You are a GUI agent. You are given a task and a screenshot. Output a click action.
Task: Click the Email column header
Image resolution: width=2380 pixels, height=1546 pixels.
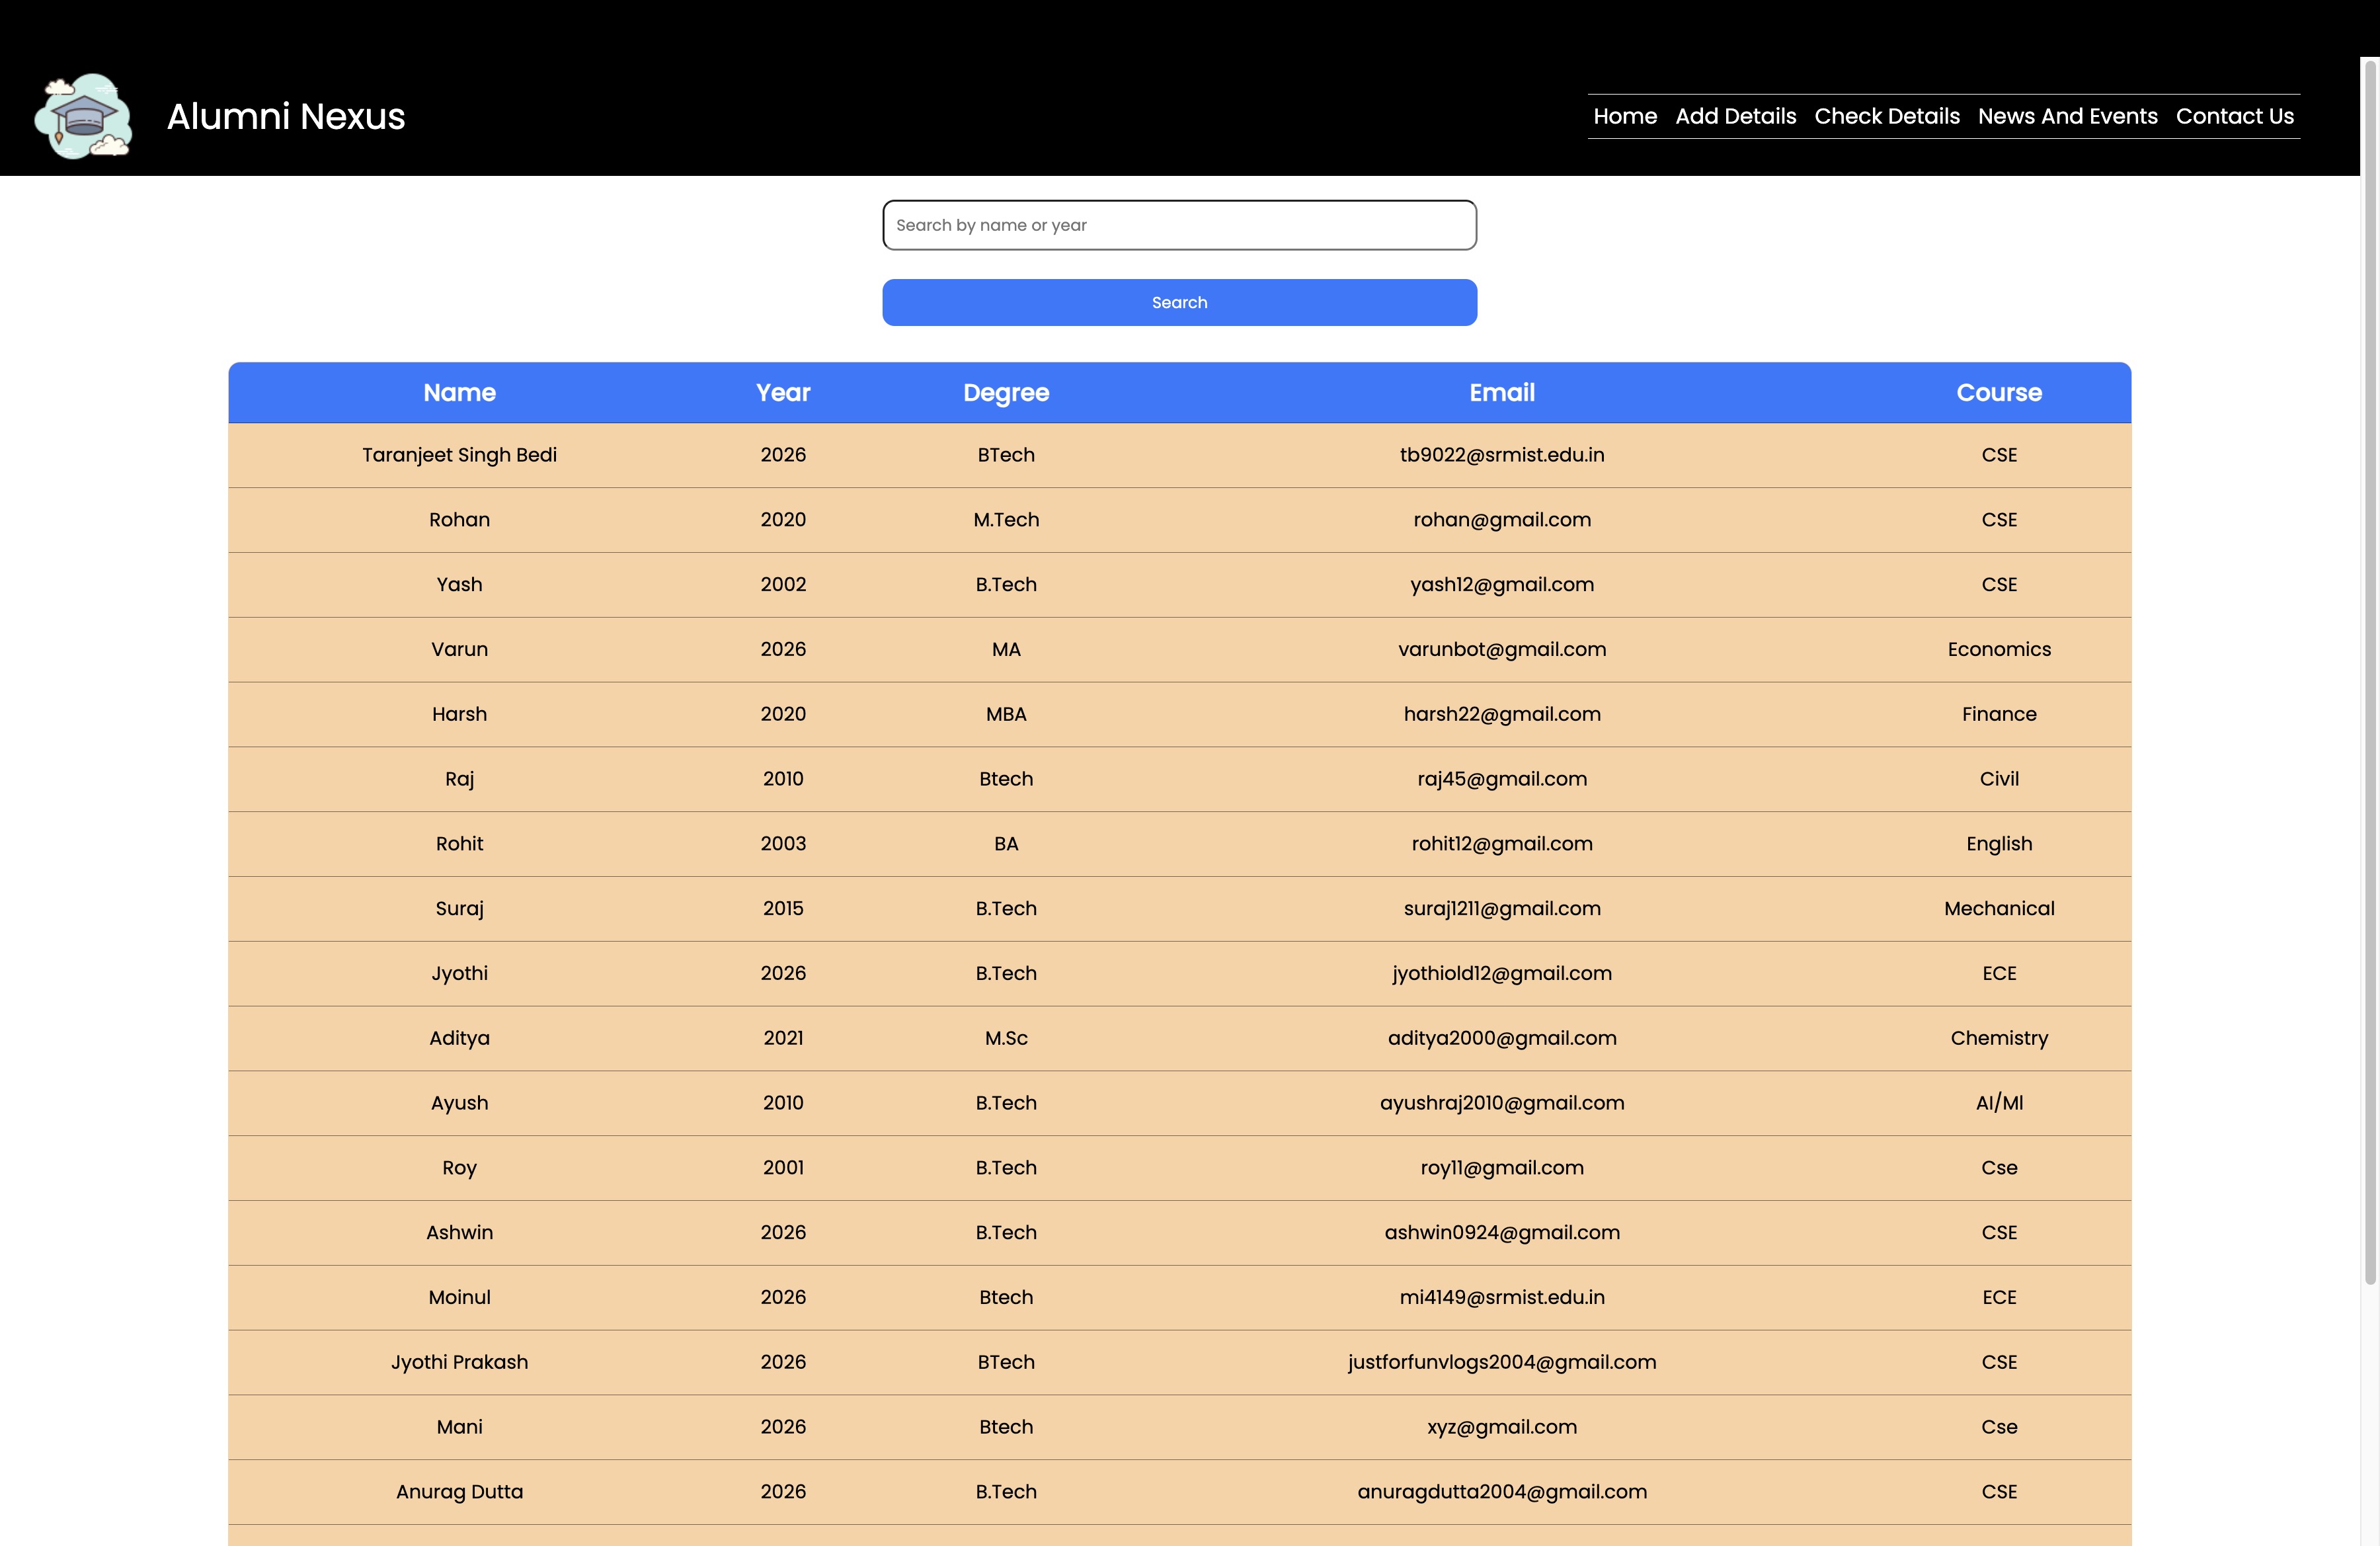point(1501,393)
